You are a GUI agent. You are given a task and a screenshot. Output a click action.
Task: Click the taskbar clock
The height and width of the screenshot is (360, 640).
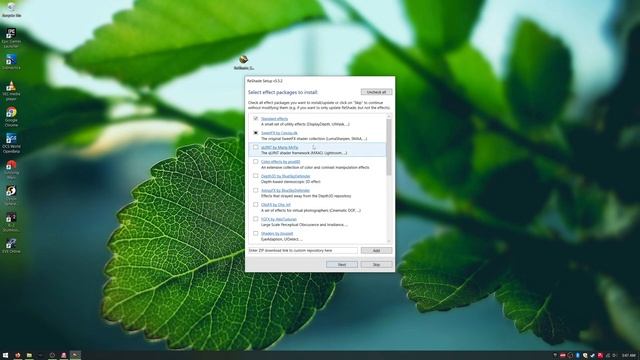coord(629,356)
